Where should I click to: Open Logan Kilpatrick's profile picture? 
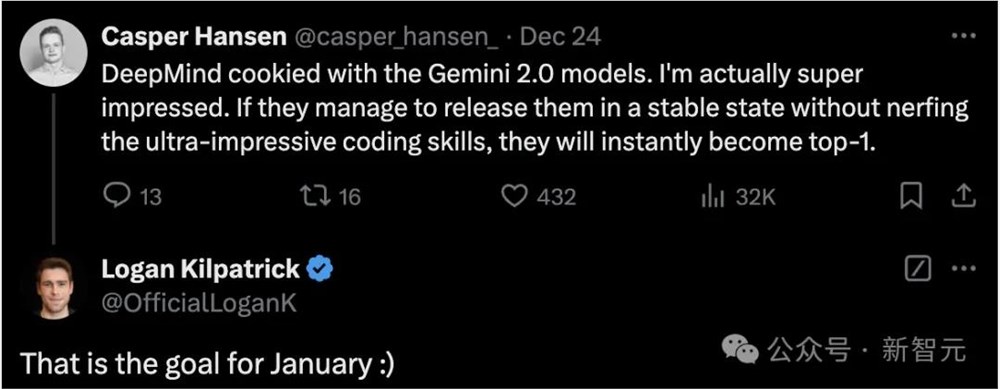pyautogui.click(x=55, y=288)
